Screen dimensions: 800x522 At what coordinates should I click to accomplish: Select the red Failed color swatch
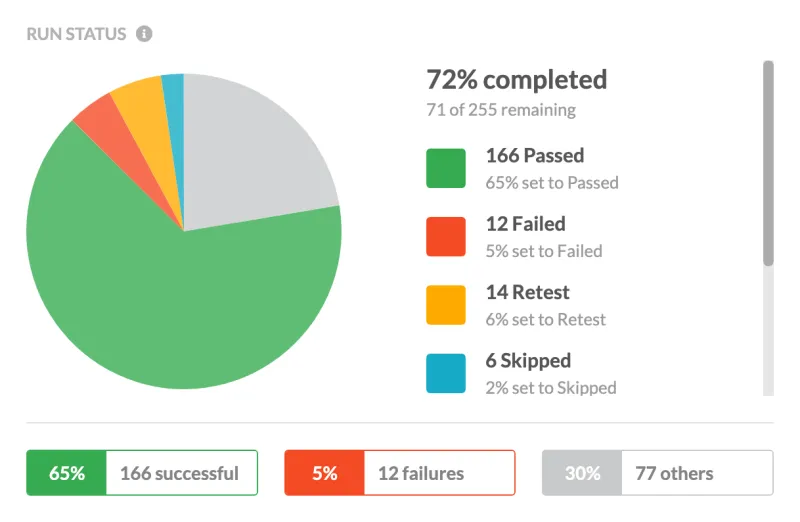click(x=446, y=237)
